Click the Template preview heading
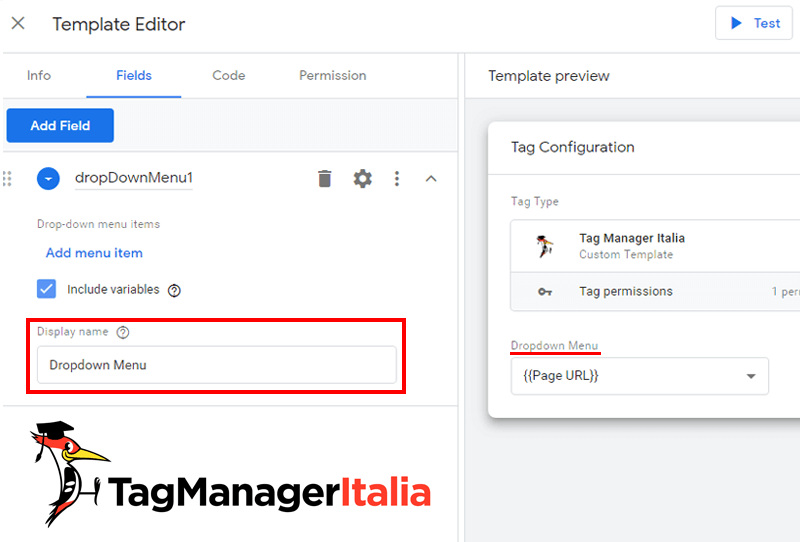This screenshot has height=542, width=800. [x=549, y=76]
